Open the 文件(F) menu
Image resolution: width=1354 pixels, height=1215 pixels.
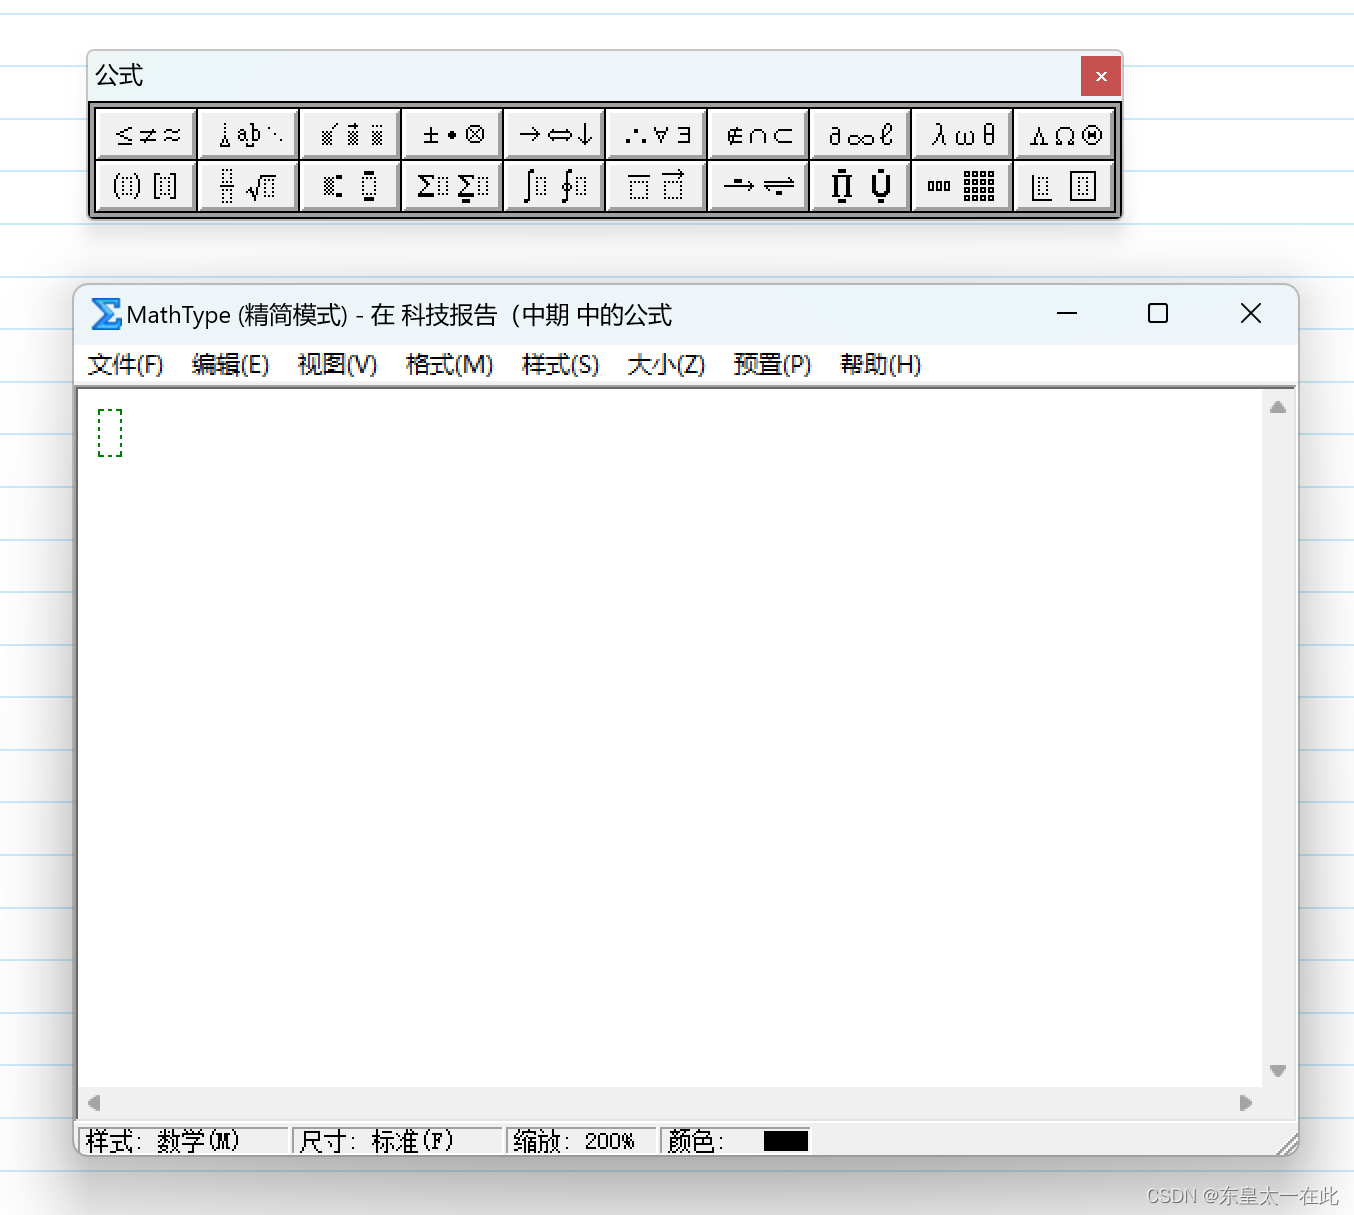click(125, 365)
